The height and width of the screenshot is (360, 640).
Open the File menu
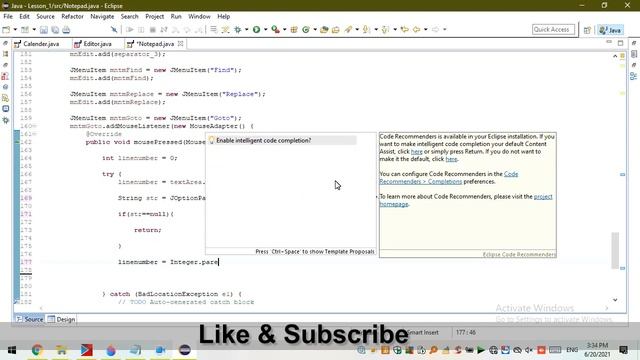tap(8, 16)
